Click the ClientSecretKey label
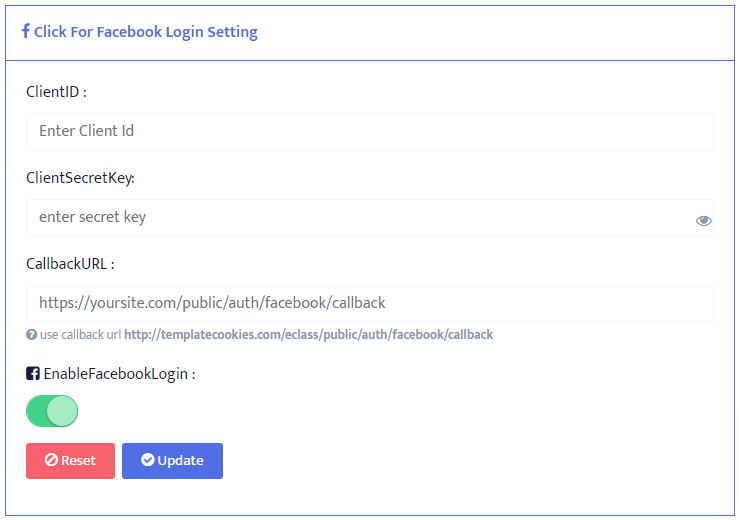Screen dimensions: 739x520 80,178
